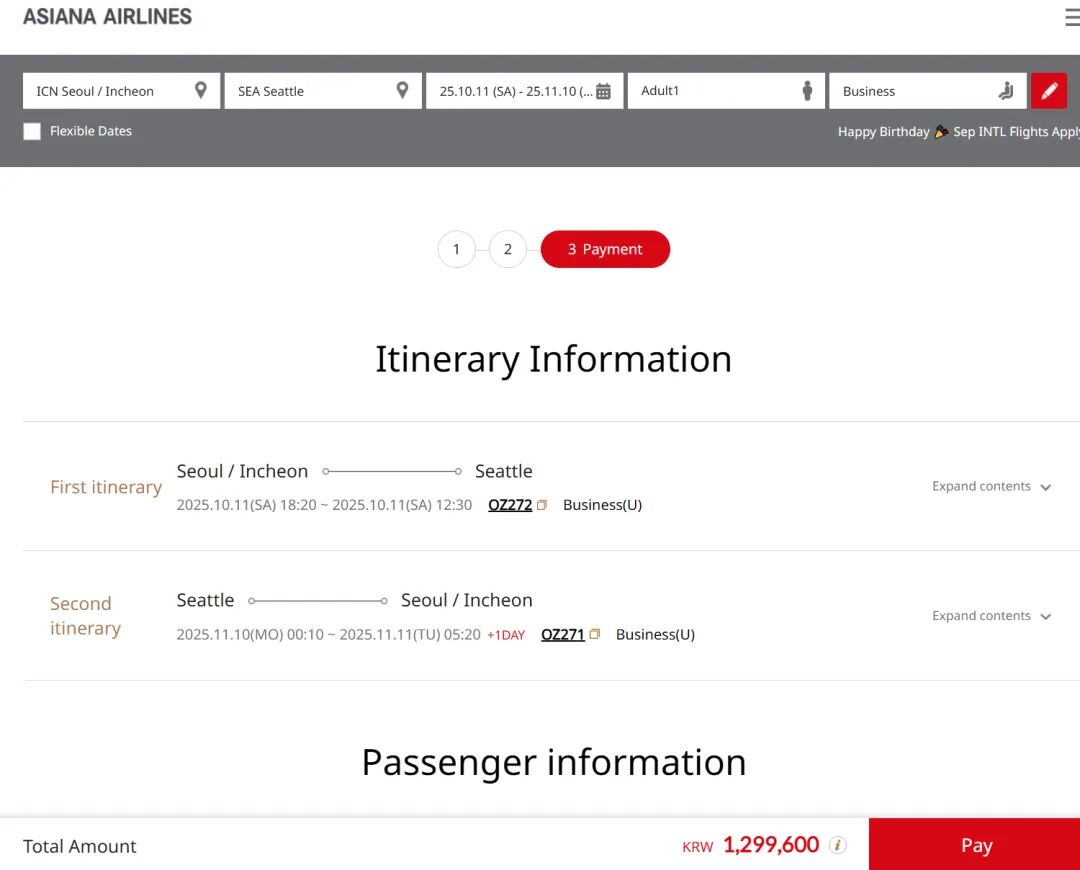The image size is (1080, 870).
Task: Expand contents of the second itinerary
Action: (x=991, y=616)
